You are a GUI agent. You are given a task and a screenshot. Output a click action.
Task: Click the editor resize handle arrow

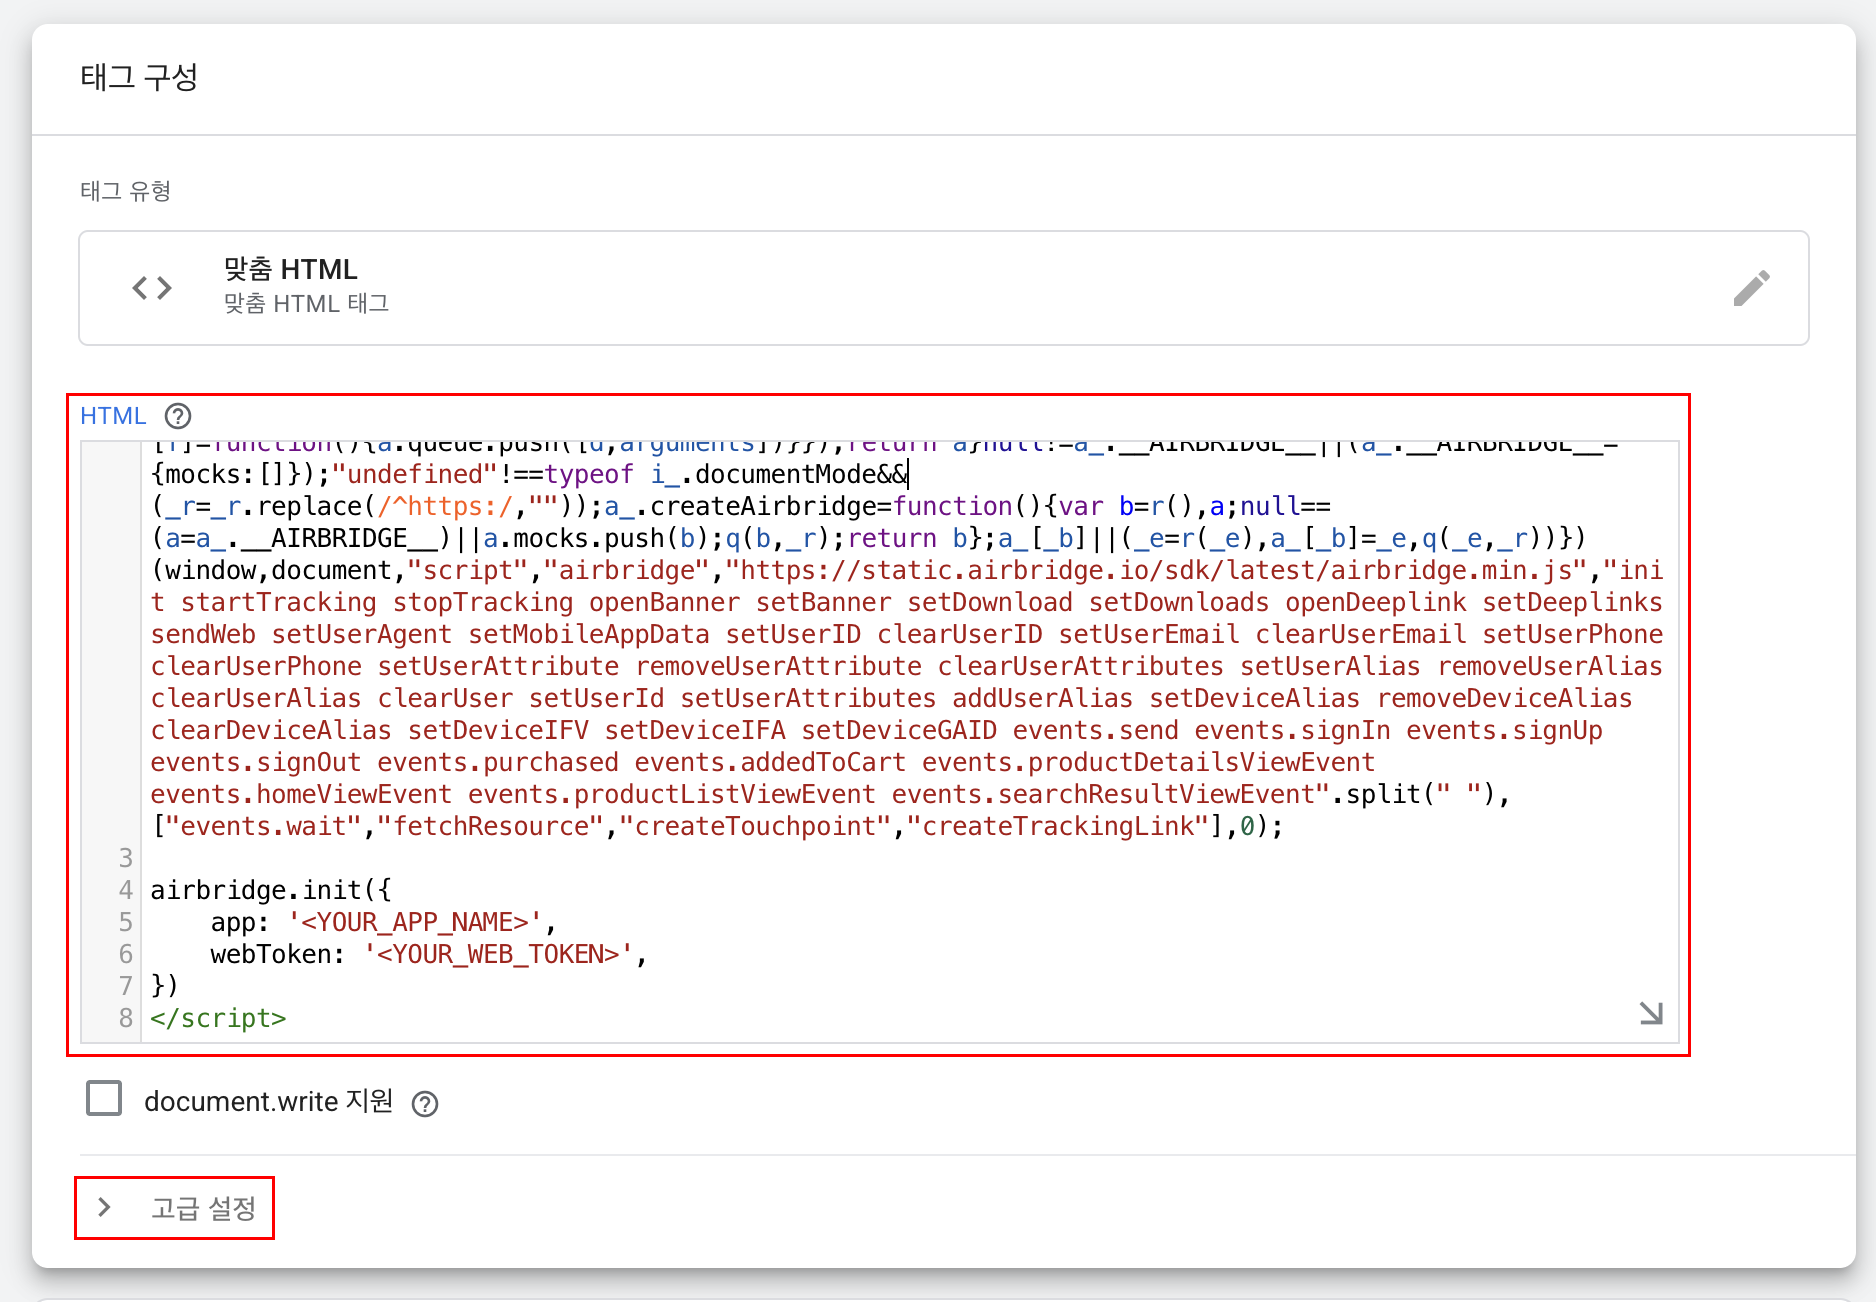pyautogui.click(x=1651, y=1013)
